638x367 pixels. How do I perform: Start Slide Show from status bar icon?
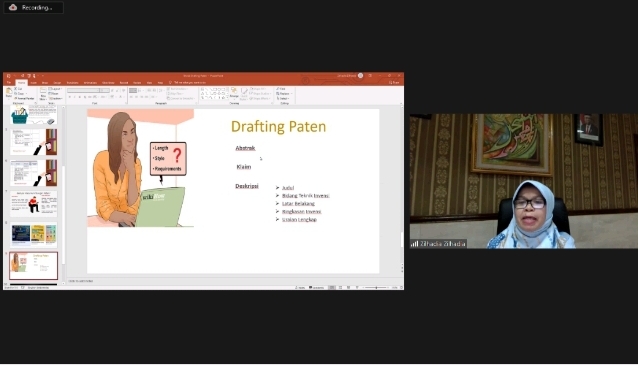357,288
